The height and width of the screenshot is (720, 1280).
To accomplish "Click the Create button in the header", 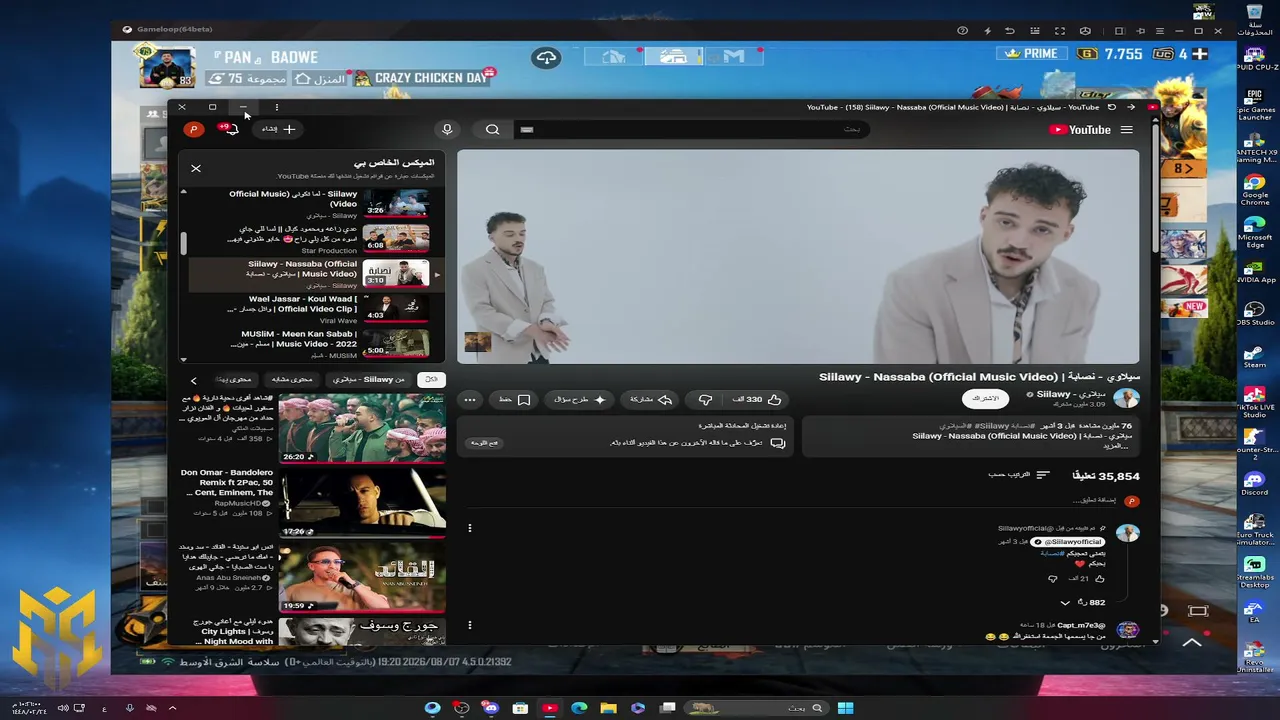I will (279, 129).
